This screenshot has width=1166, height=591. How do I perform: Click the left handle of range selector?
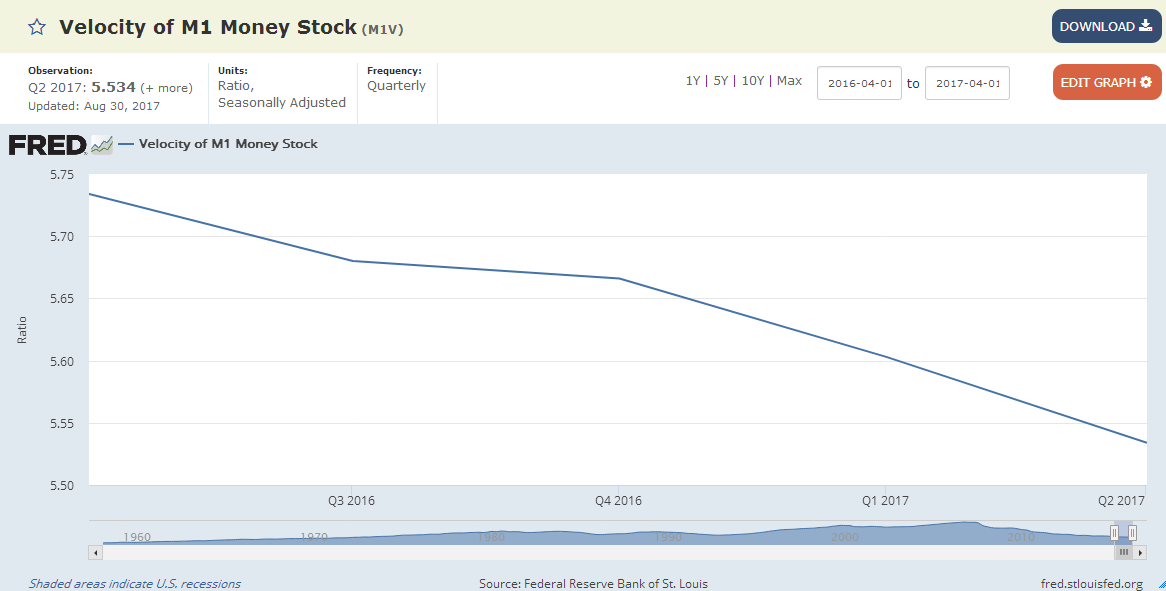pos(1114,533)
